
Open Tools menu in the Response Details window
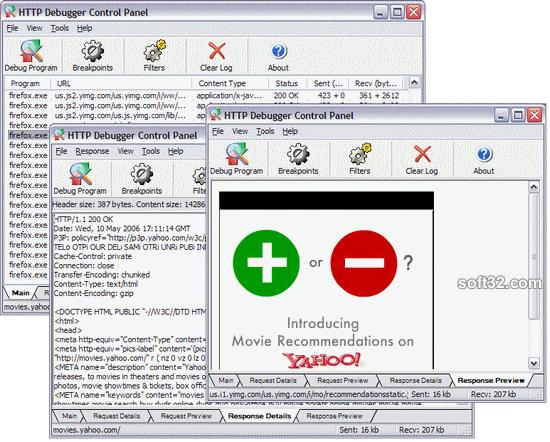(x=151, y=151)
